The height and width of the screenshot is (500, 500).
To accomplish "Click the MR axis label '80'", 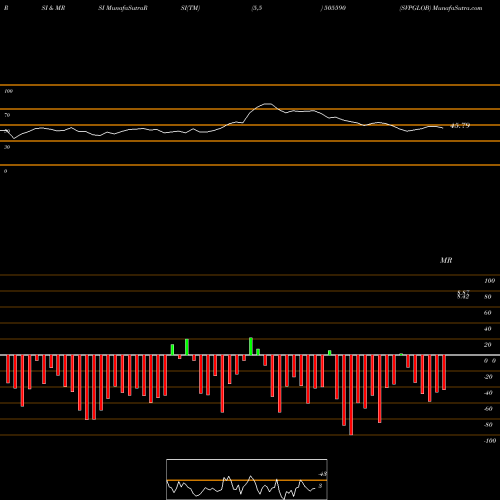I will (488, 297).
